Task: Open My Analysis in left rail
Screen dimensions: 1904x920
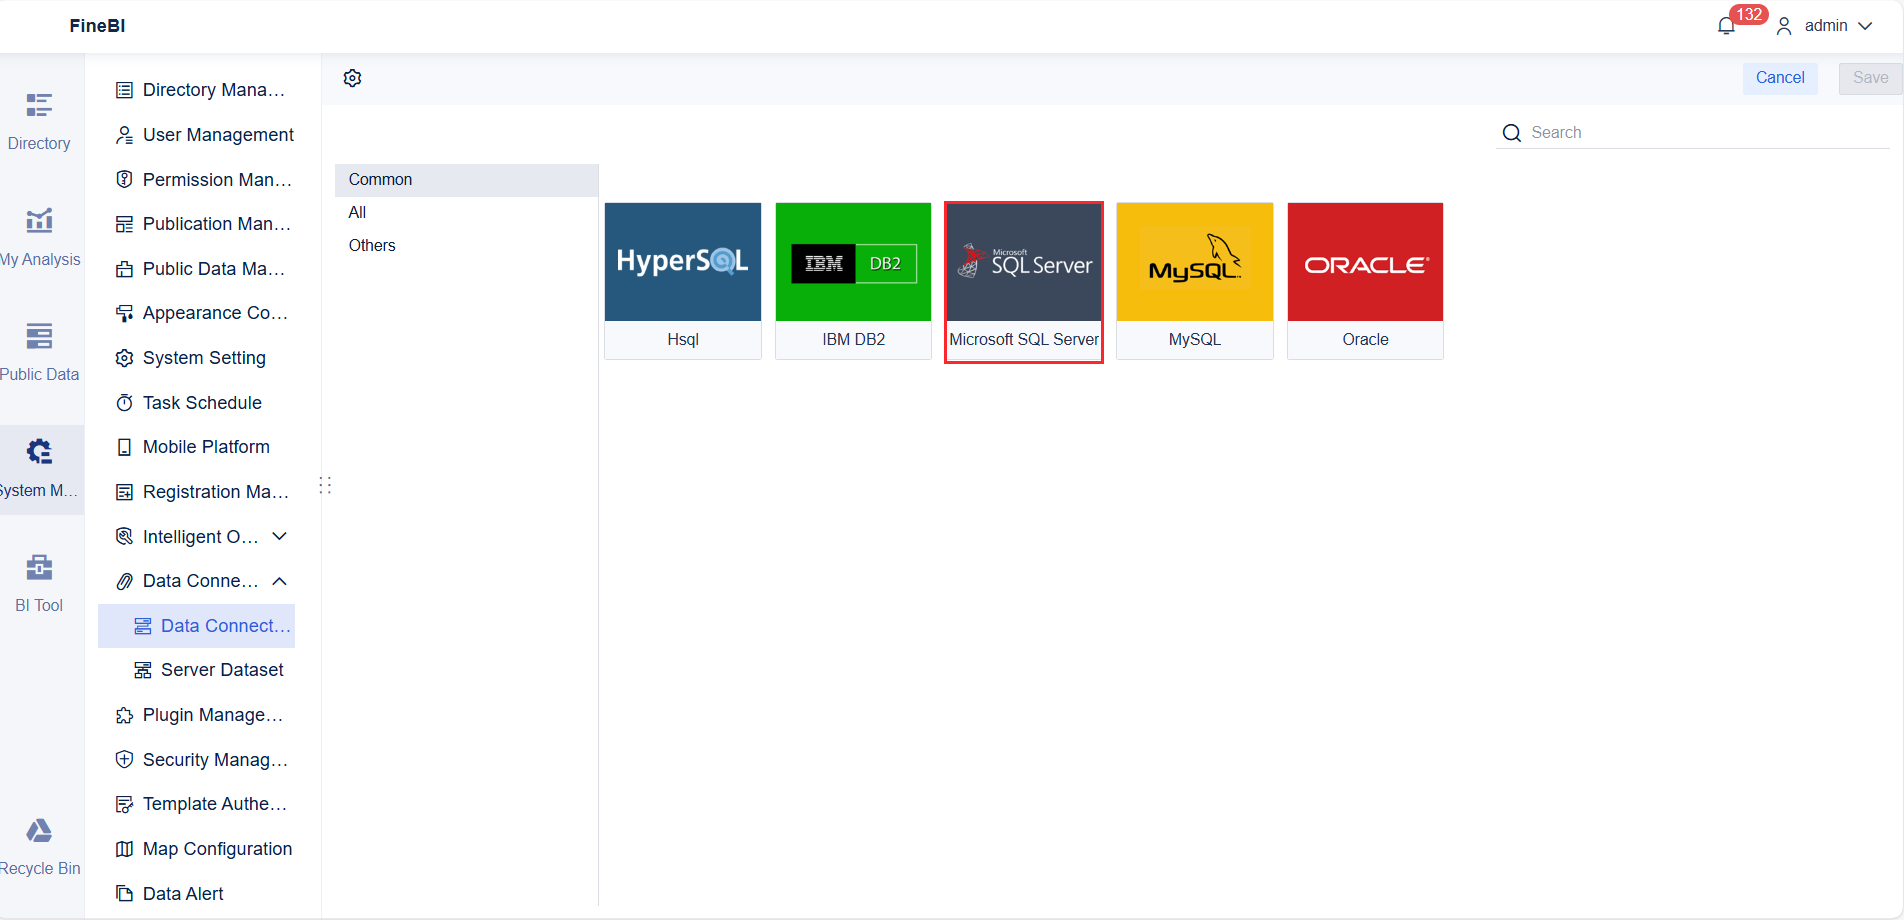Action: pos(39,238)
